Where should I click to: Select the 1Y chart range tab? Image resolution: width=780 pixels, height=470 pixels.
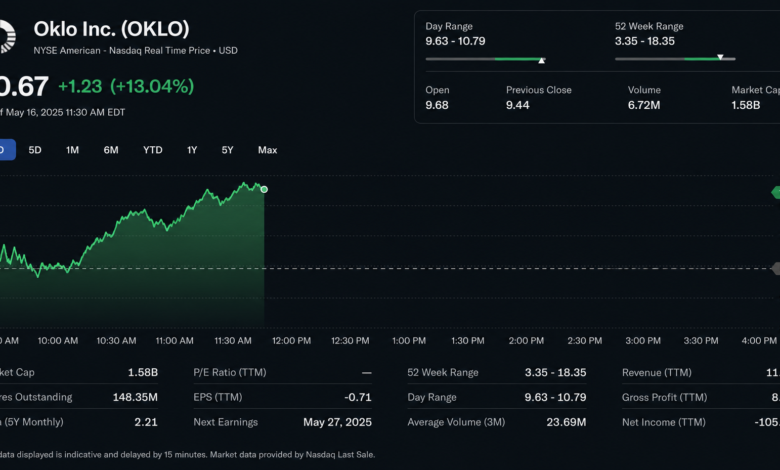click(x=192, y=150)
